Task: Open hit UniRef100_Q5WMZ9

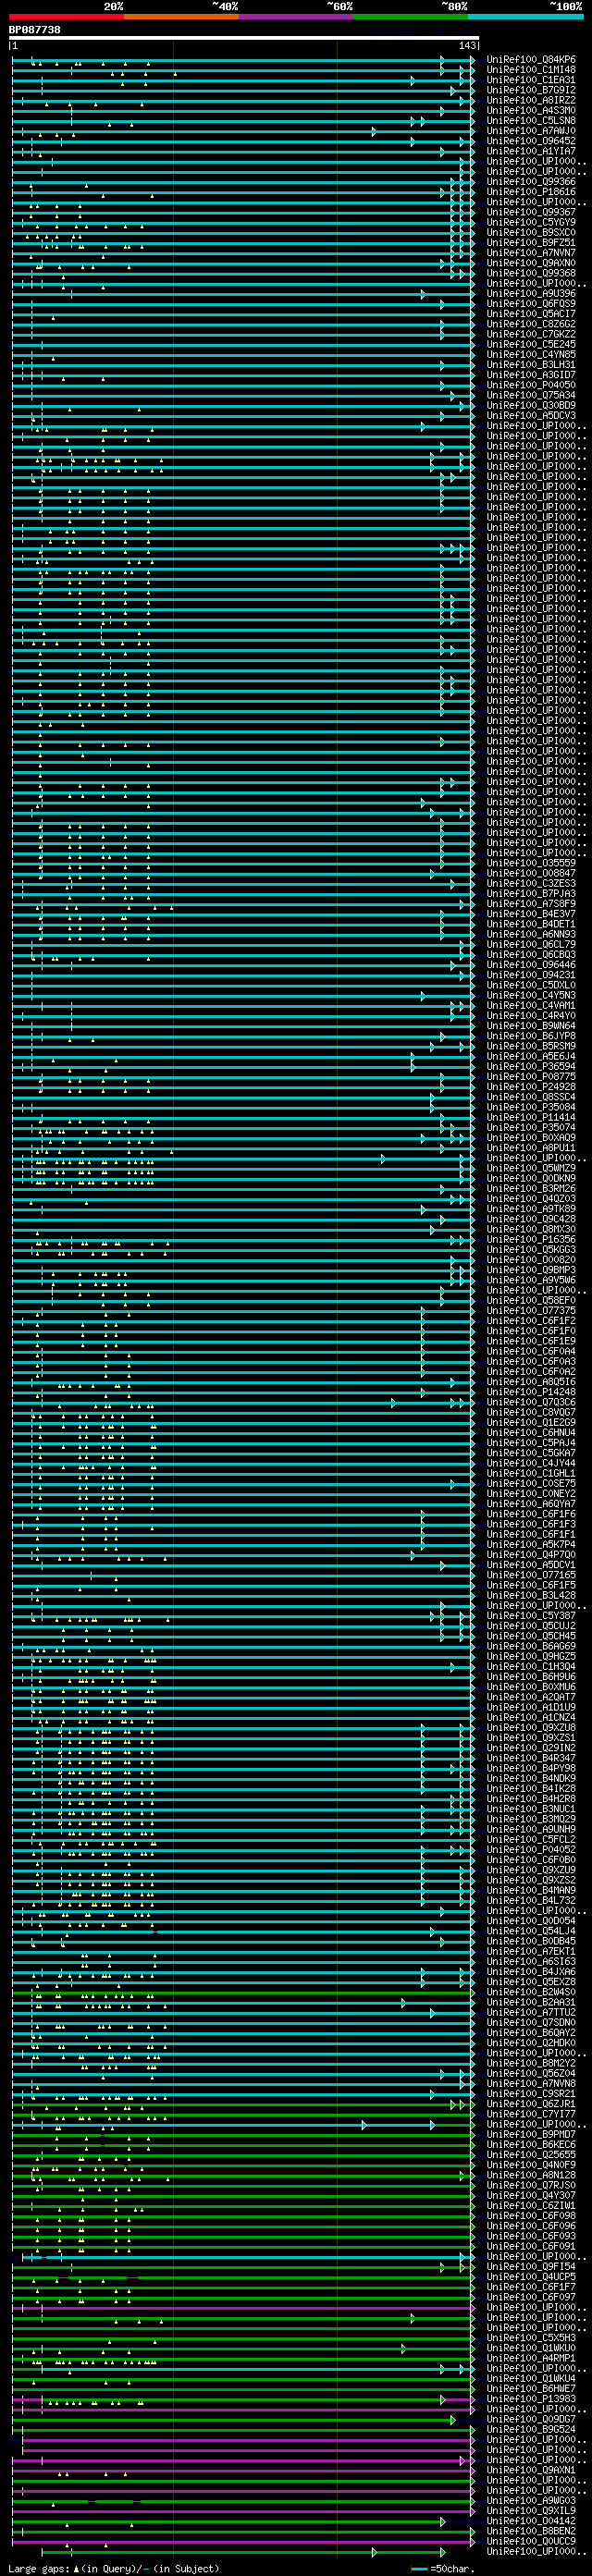Action: click(x=531, y=1168)
